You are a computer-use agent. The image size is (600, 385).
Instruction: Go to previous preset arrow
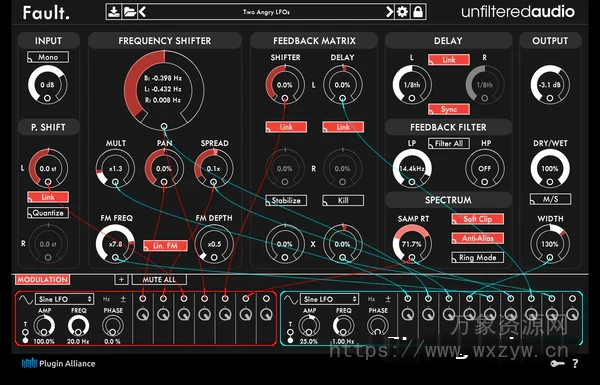142,12
